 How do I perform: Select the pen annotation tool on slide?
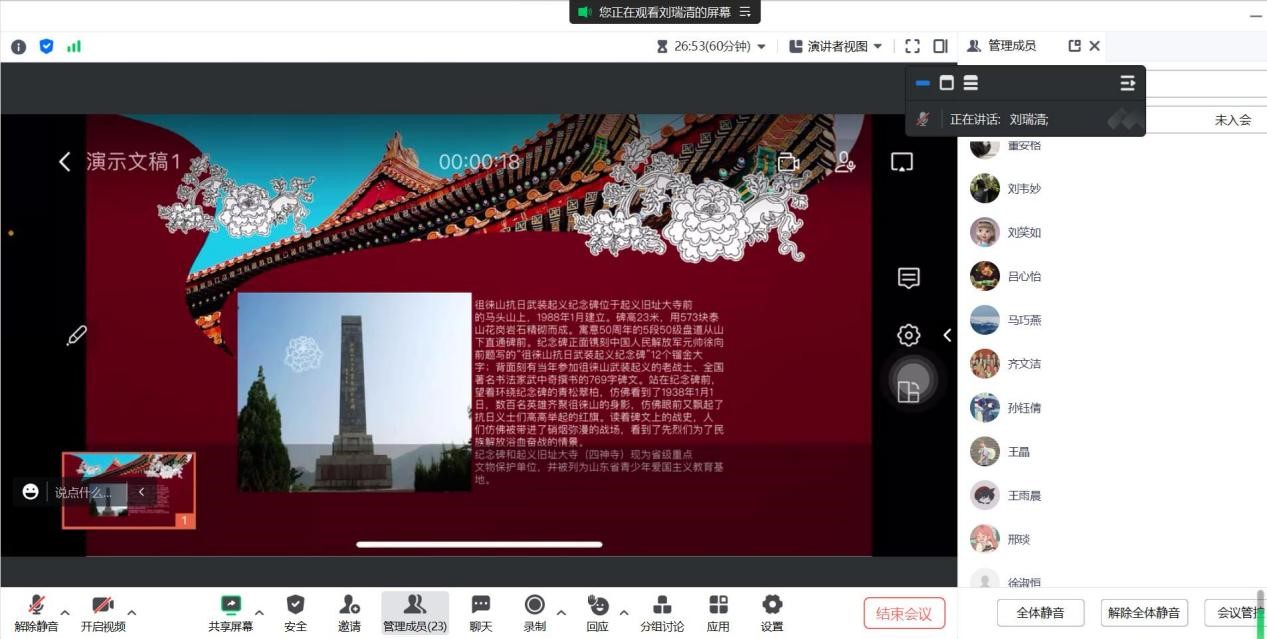(x=77, y=336)
